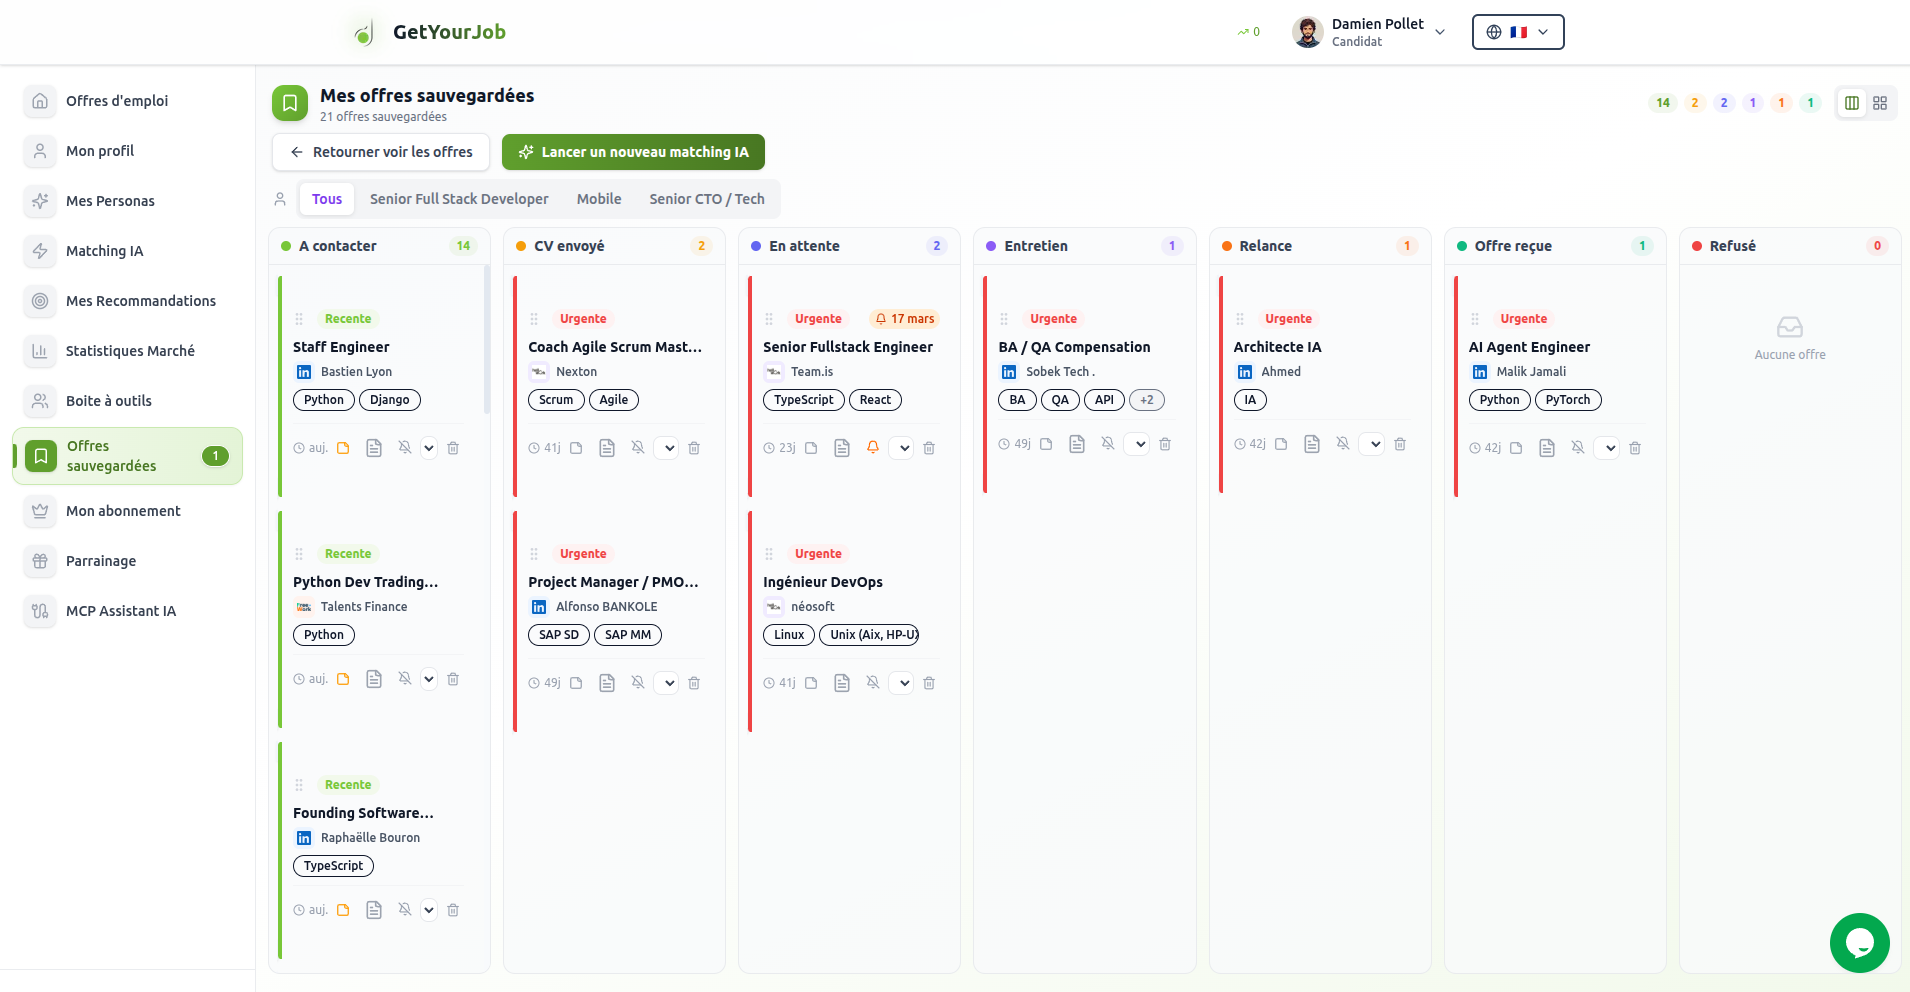Open status dropdown on Staff Engineer card
This screenshot has height=992, width=1910.
pyautogui.click(x=429, y=448)
